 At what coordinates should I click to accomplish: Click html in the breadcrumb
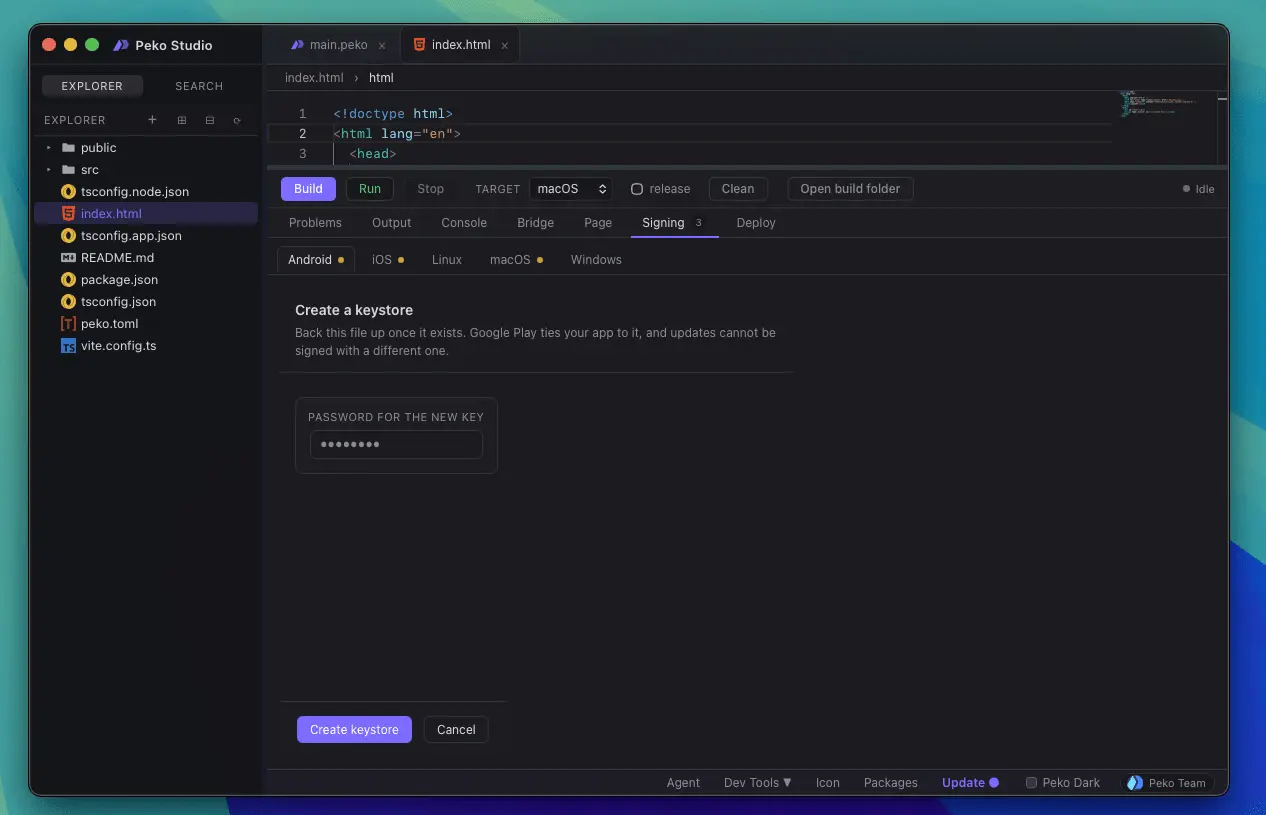click(x=381, y=78)
